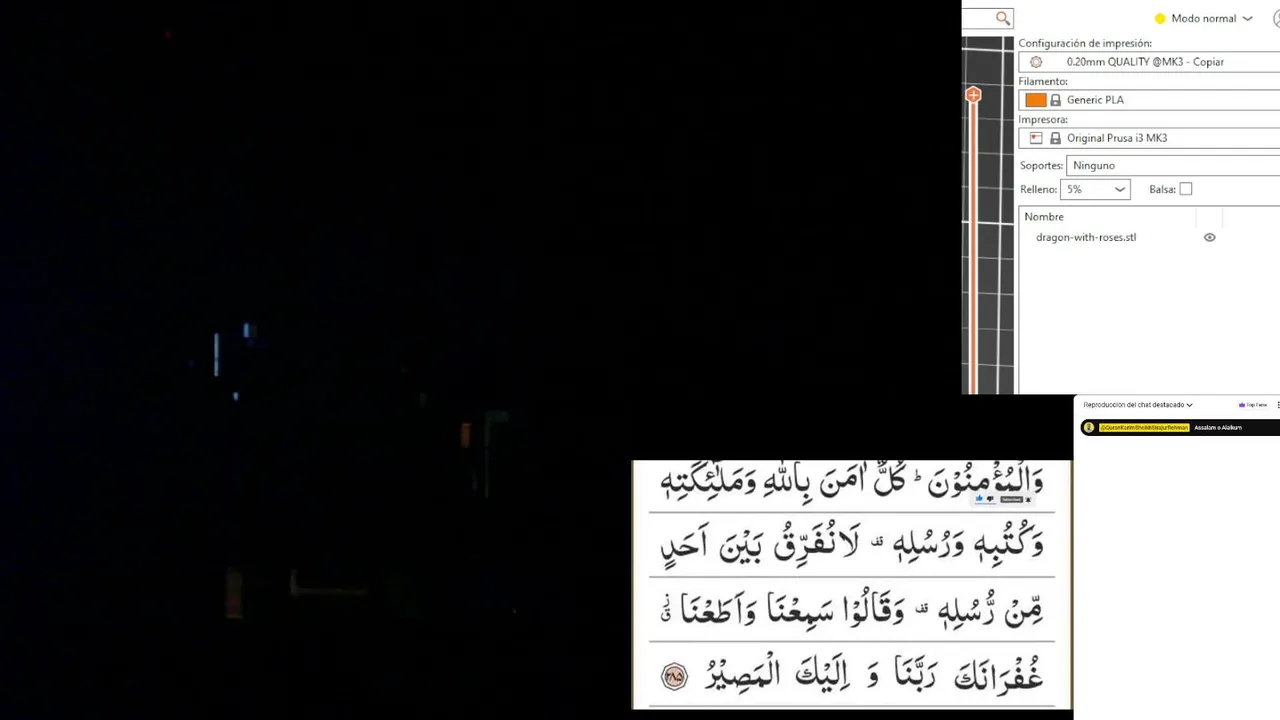Click the layer slider plus handle

point(973,95)
